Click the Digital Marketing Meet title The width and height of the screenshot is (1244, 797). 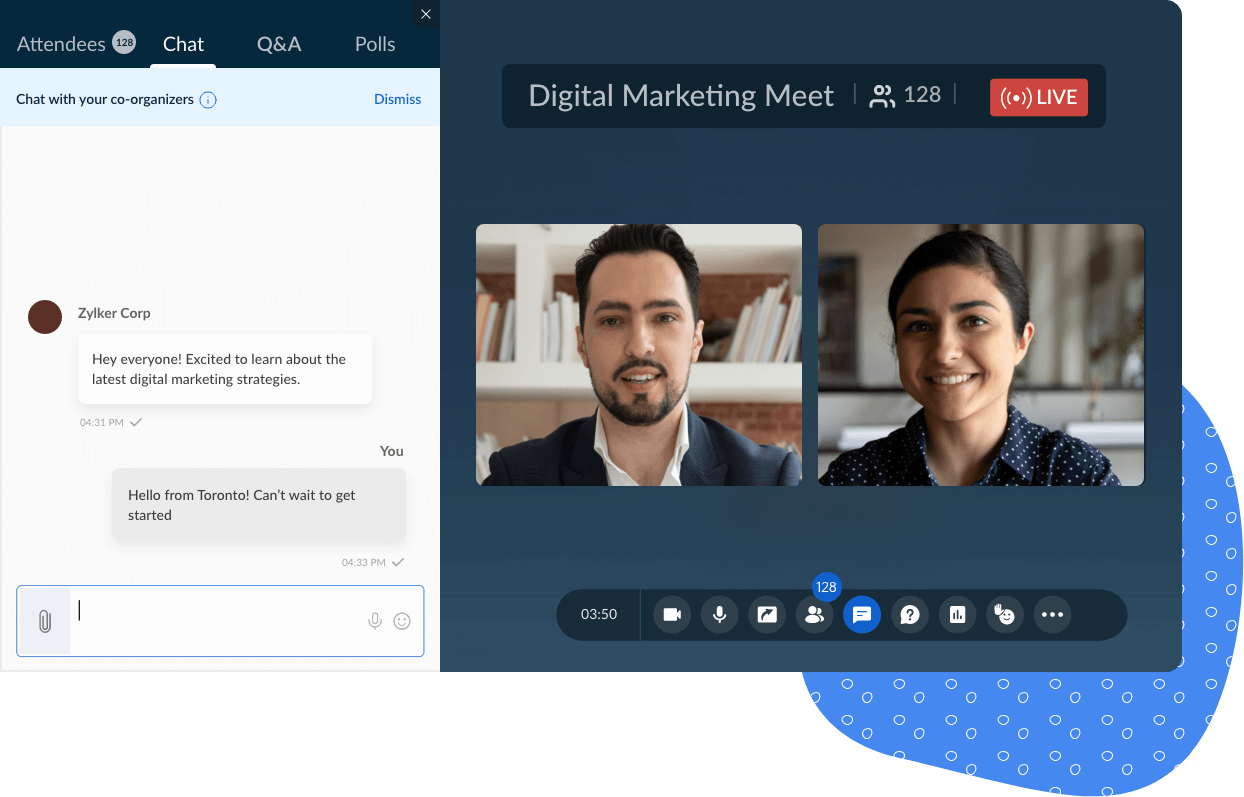tap(681, 96)
